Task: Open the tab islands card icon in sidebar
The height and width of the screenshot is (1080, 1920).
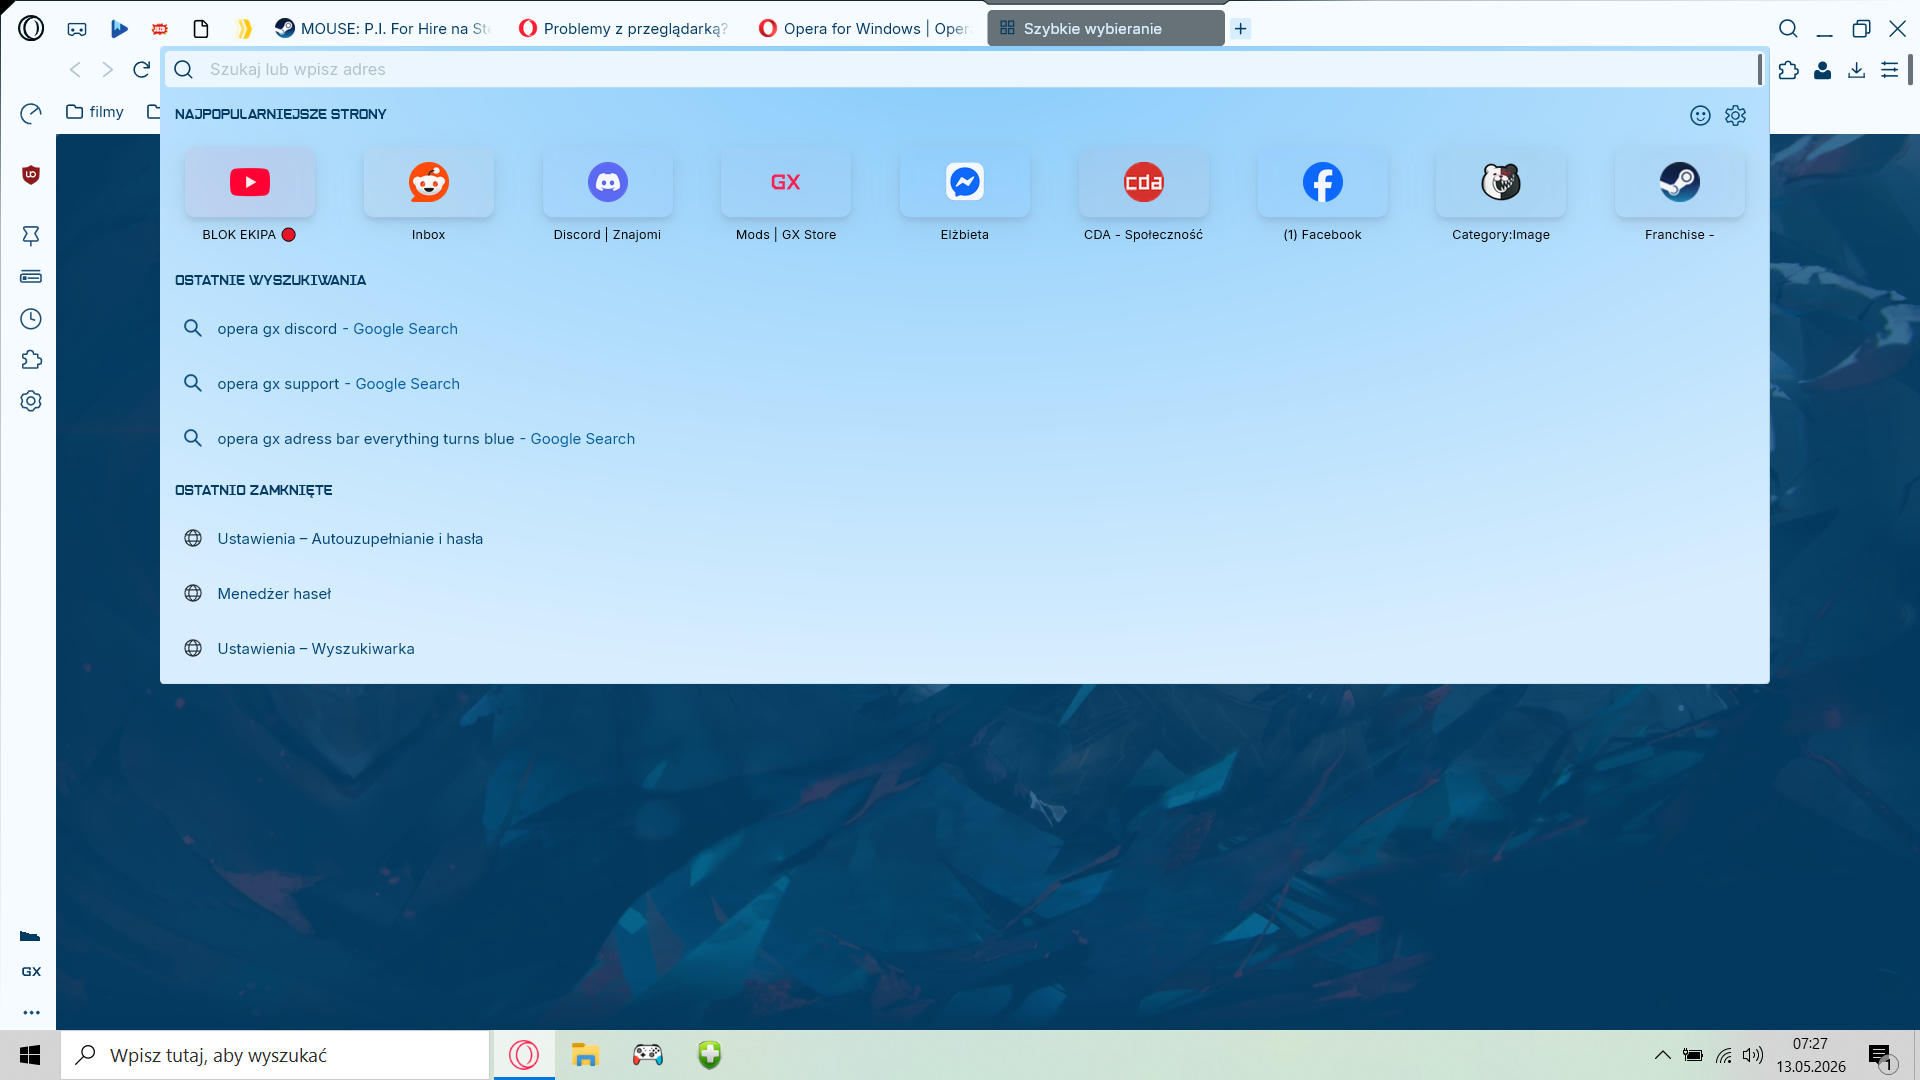Action: click(31, 277)
